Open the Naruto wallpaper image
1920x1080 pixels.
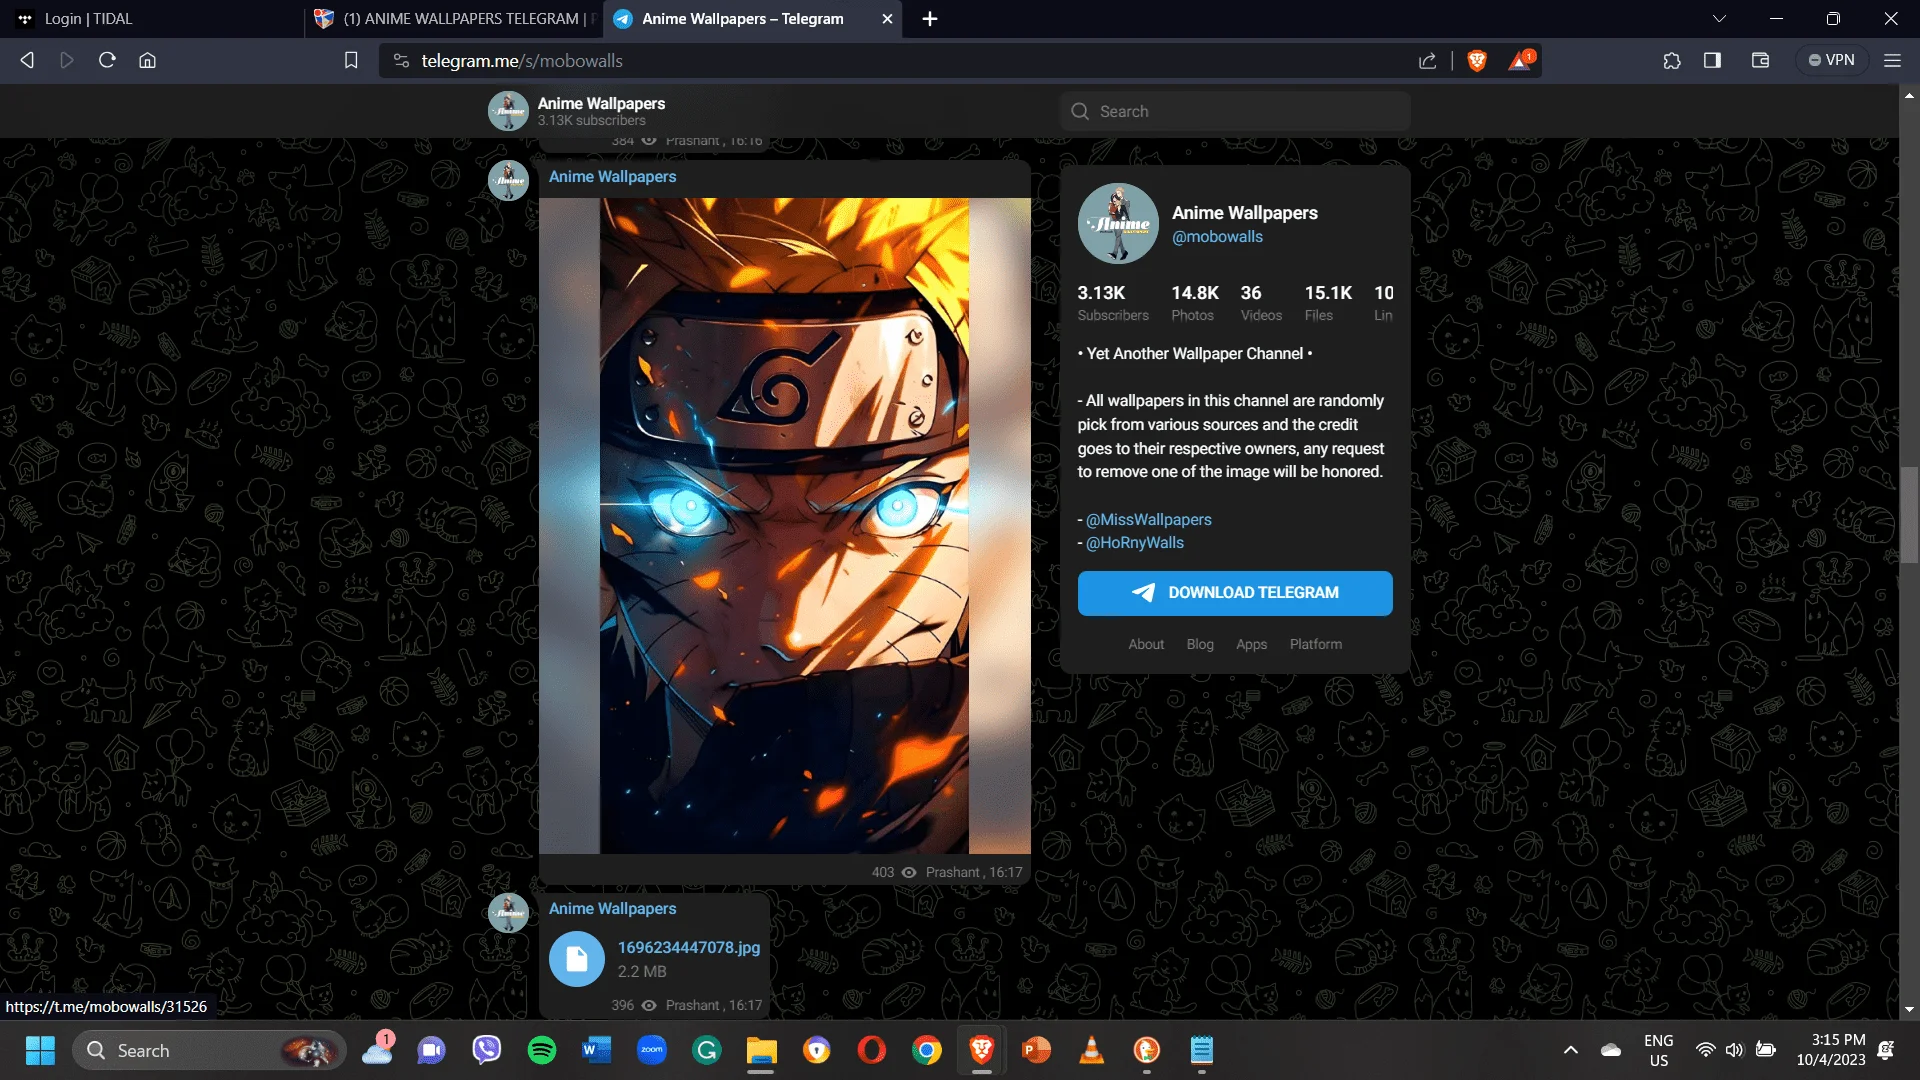click(785, 526)
